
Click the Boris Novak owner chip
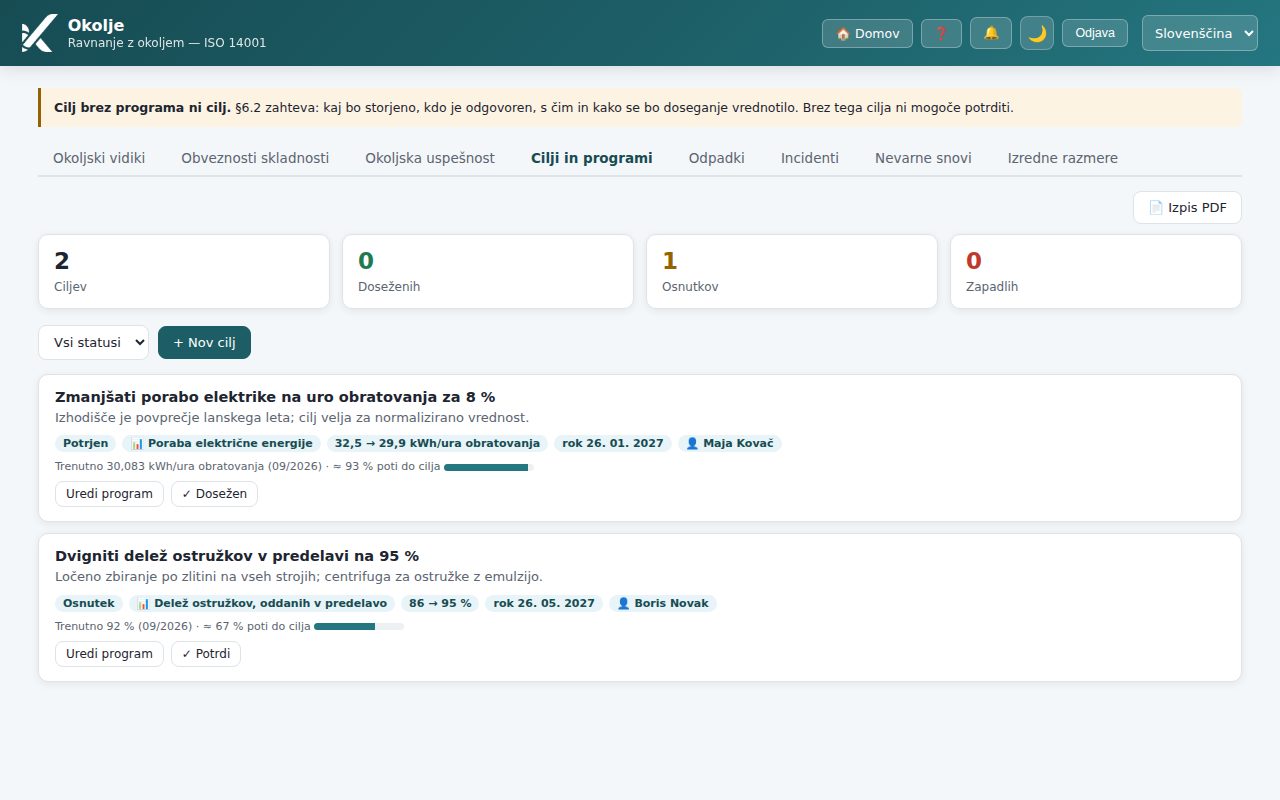[663, 603]
